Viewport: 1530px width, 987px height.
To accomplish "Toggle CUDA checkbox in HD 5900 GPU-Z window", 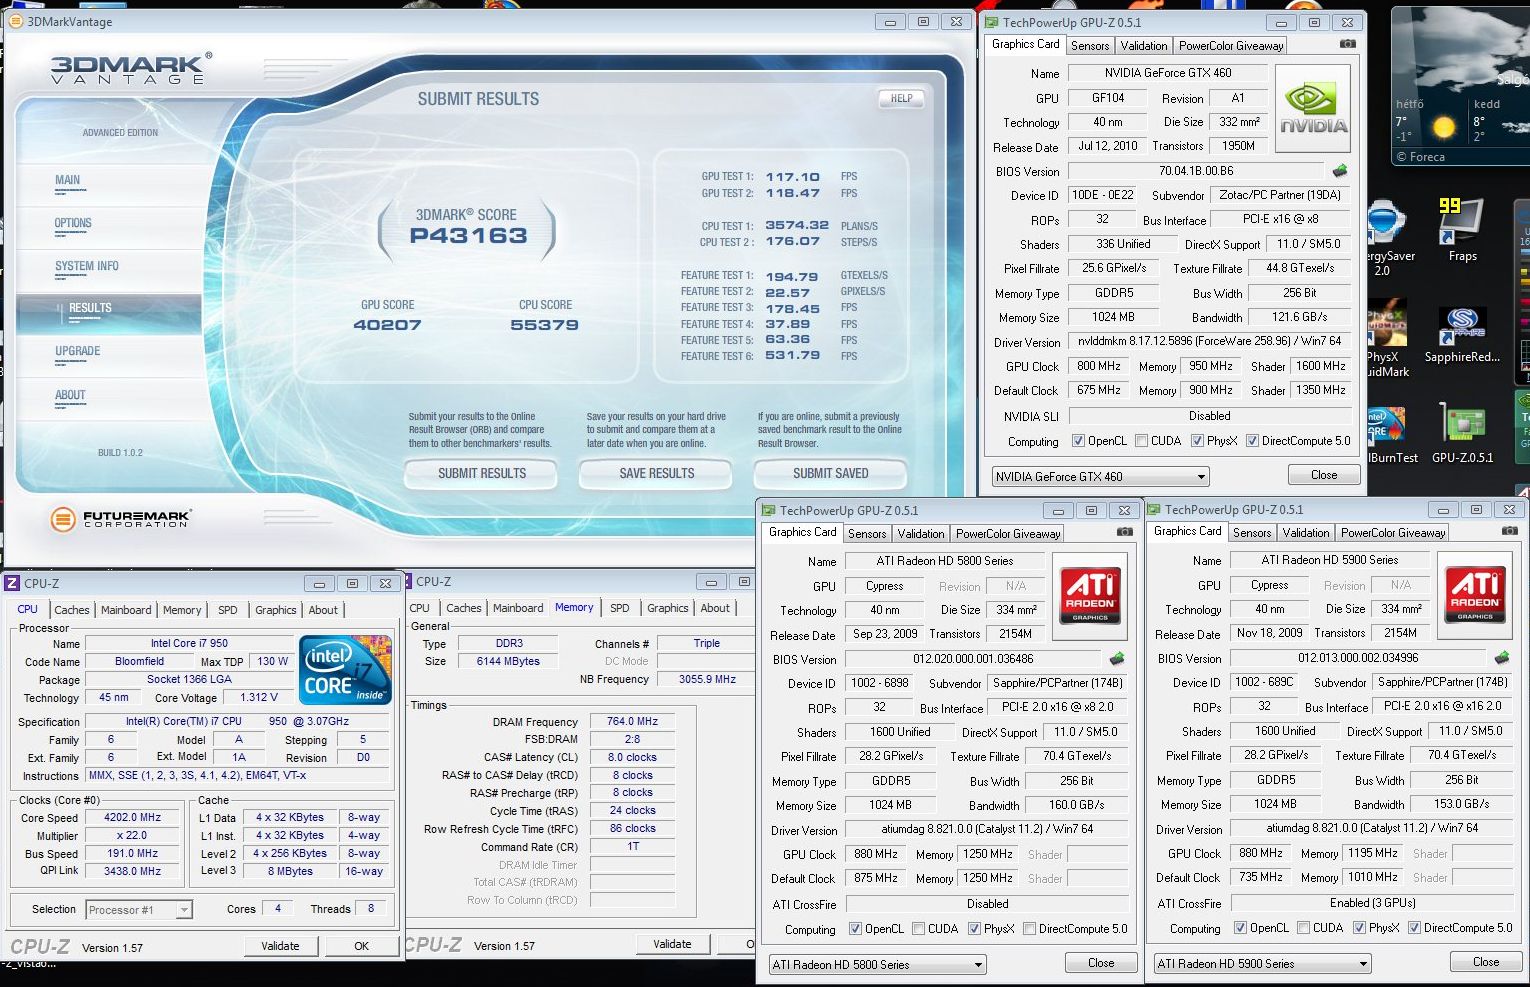I will [1303, 928].
